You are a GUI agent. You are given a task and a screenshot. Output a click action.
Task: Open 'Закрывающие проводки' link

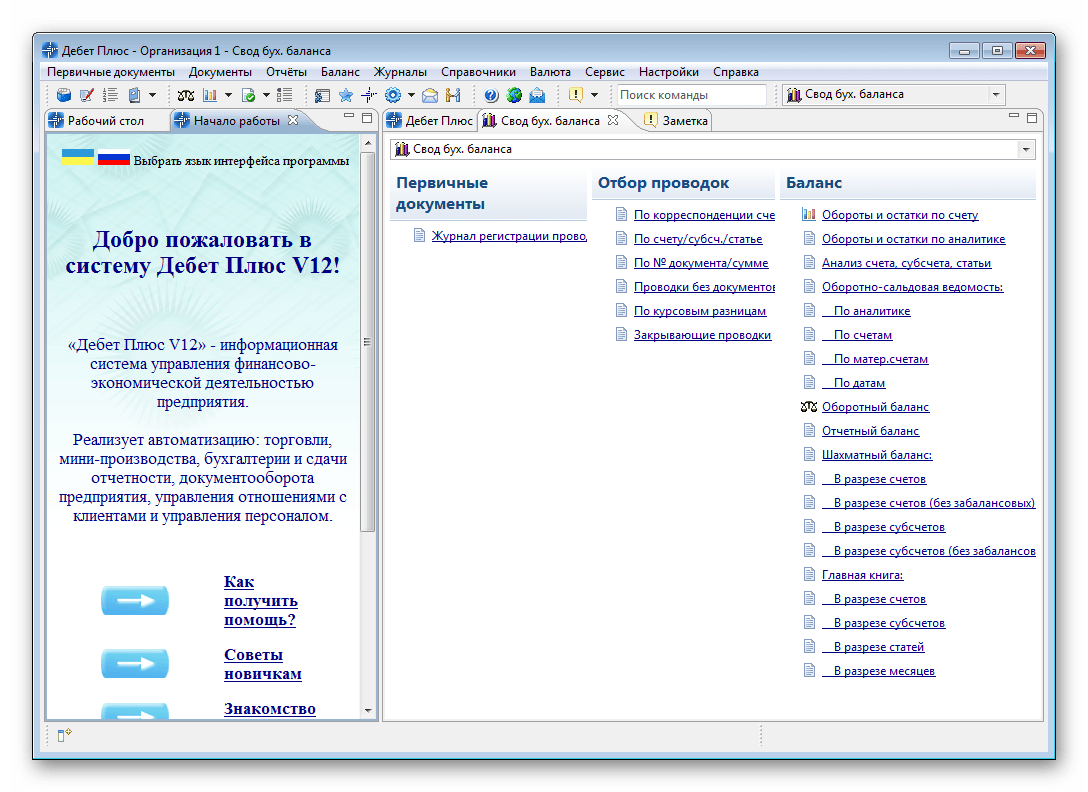[702, 335]
